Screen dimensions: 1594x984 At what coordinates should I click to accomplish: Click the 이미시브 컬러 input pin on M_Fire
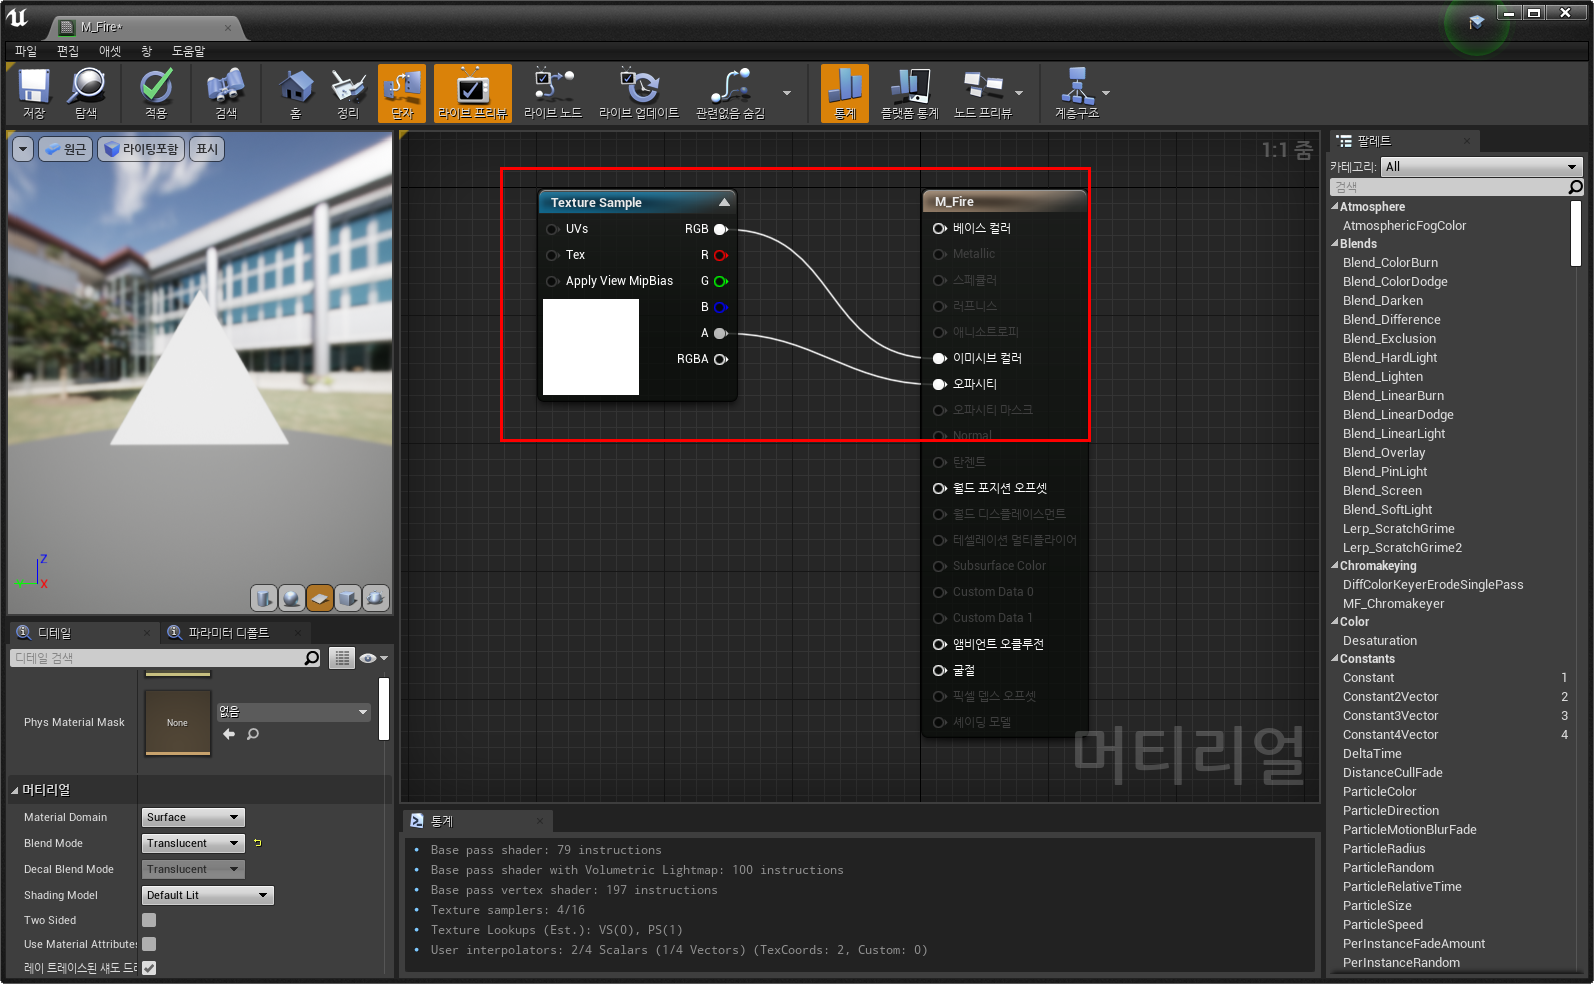[x=939, y=358]
